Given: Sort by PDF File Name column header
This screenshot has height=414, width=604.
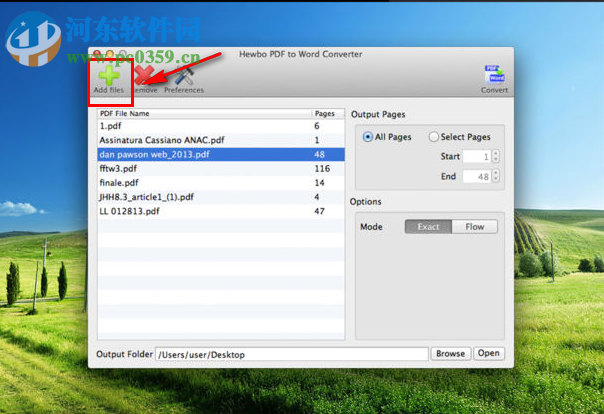Looking at the screenshot, I should tap(204, 114).
